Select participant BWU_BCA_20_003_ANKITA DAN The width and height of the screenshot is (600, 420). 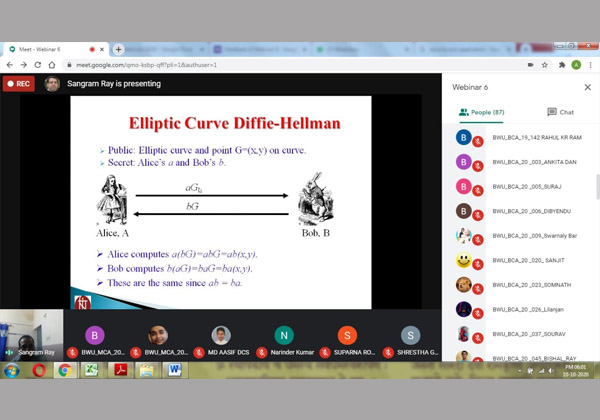[x=521, y=162]
